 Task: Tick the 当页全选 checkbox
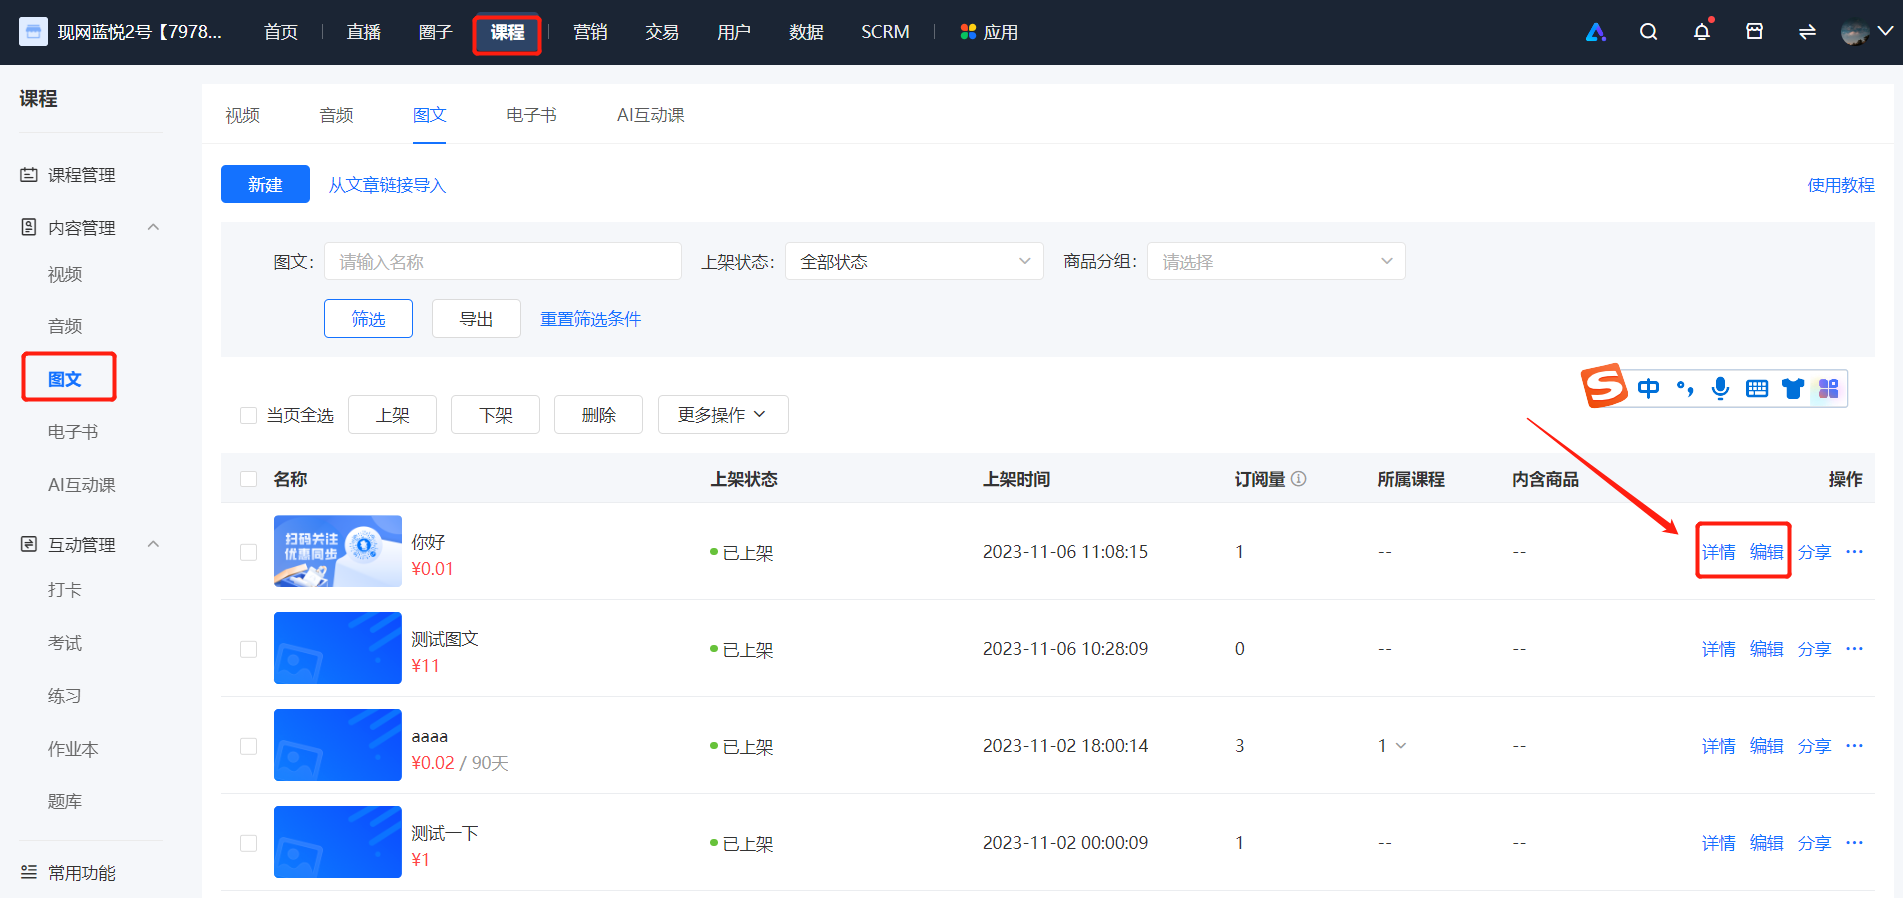click(x=249, y=415)
